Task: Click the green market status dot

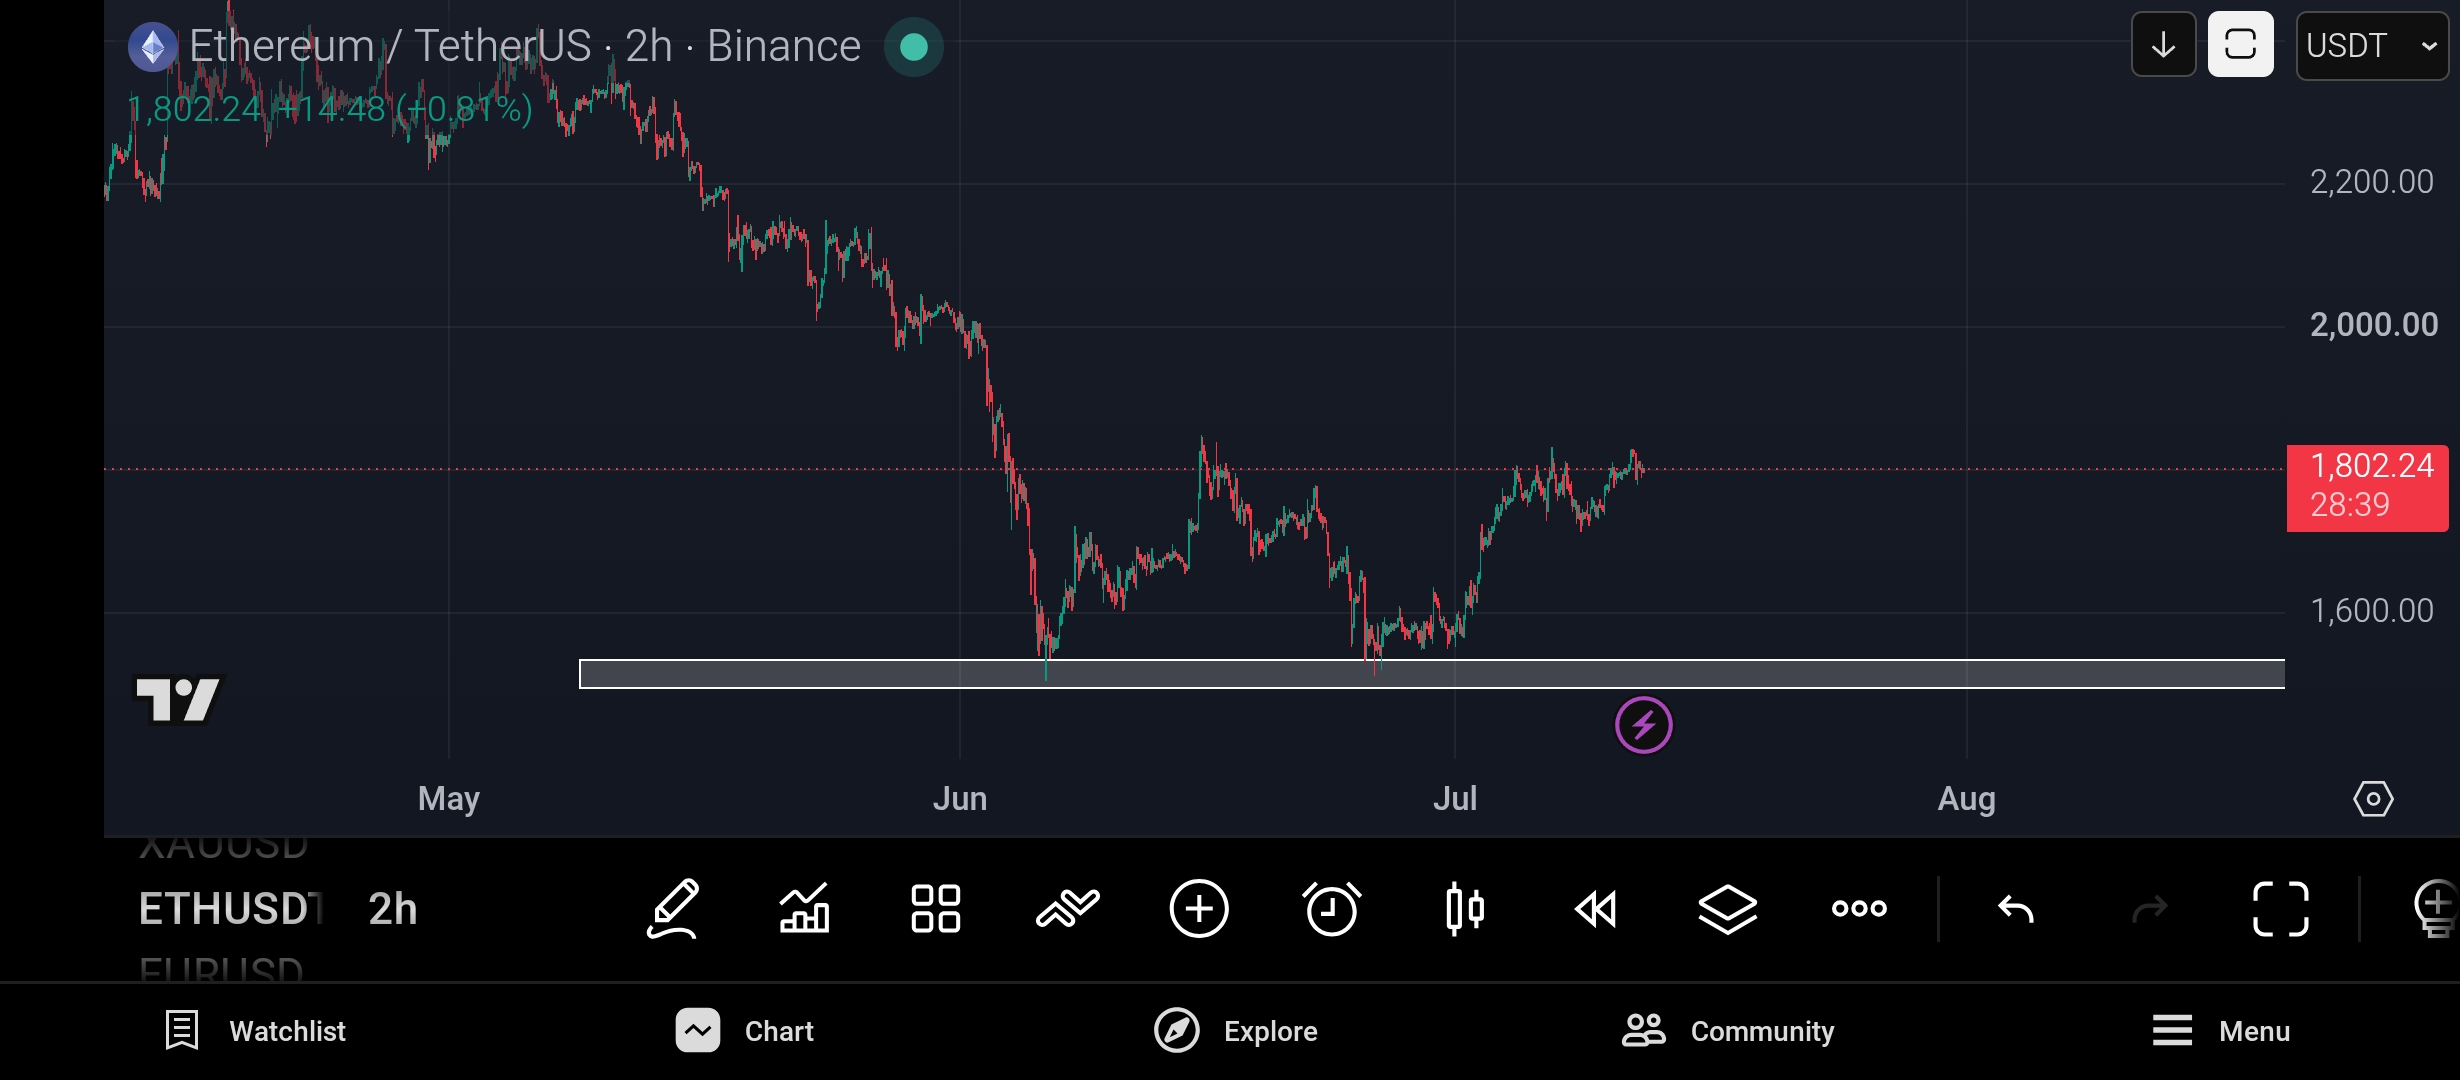Action: click(x=914, y=47)
